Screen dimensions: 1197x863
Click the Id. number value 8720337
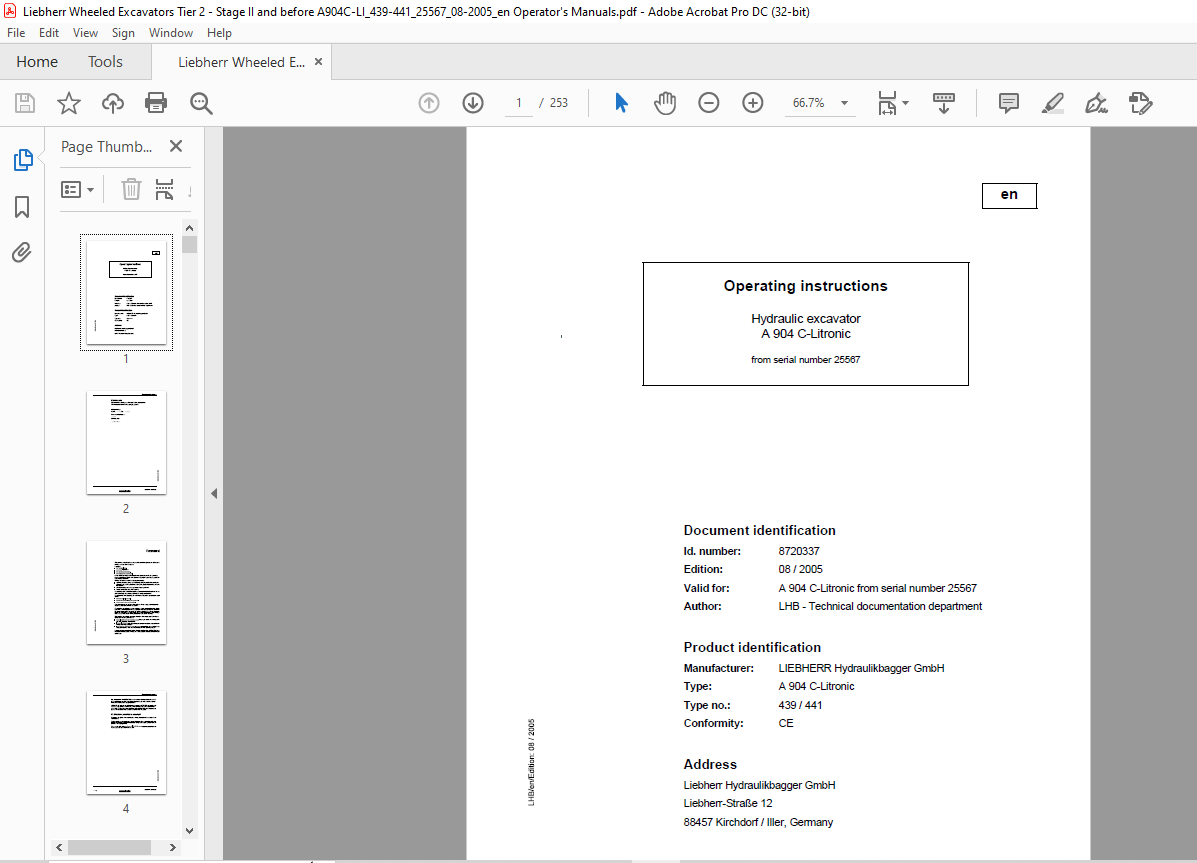[x=799, y=551]
